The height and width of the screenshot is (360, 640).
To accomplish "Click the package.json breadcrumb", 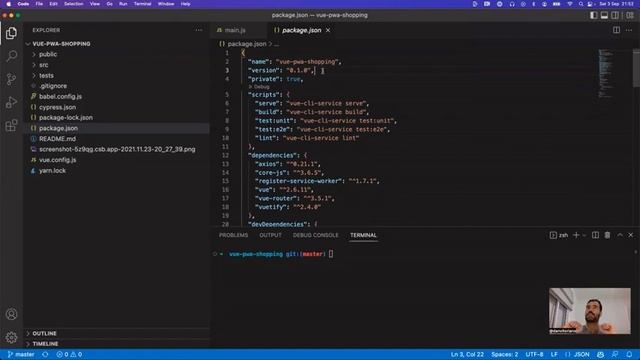I will pyautogui.click(x=247, y=44).
